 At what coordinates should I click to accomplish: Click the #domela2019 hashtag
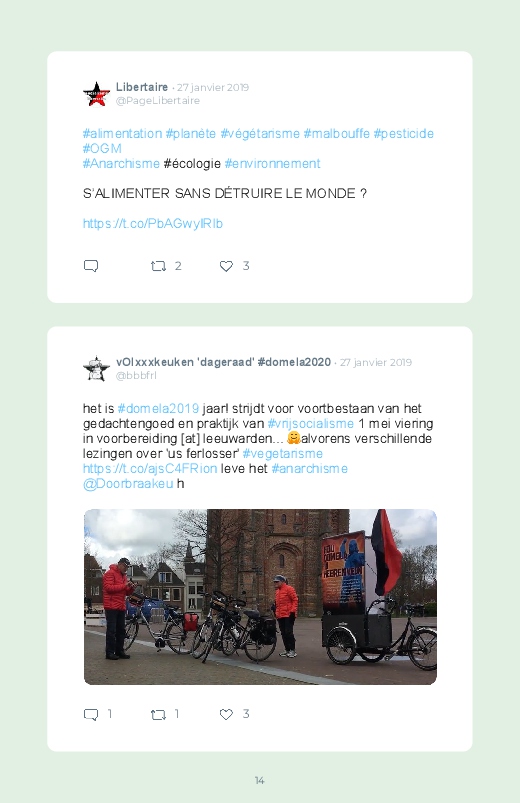tap(158, 408)
